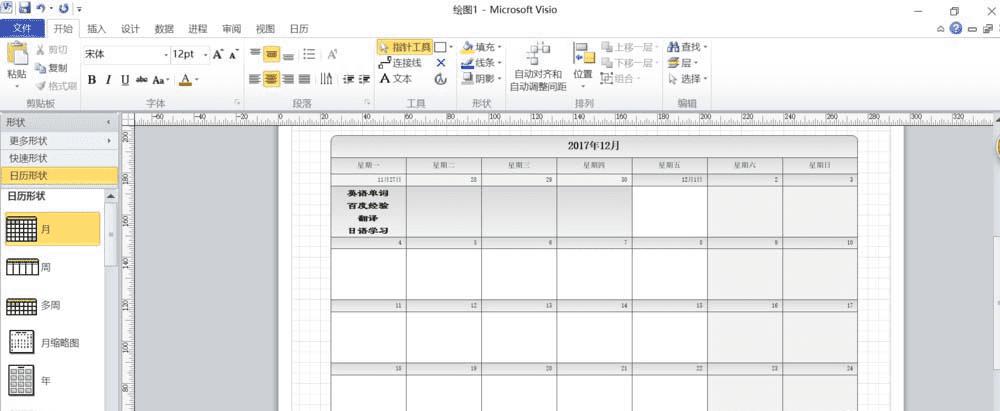
Task: Switch to the Insert (插入) tab
Action: (x=96, y=29)
